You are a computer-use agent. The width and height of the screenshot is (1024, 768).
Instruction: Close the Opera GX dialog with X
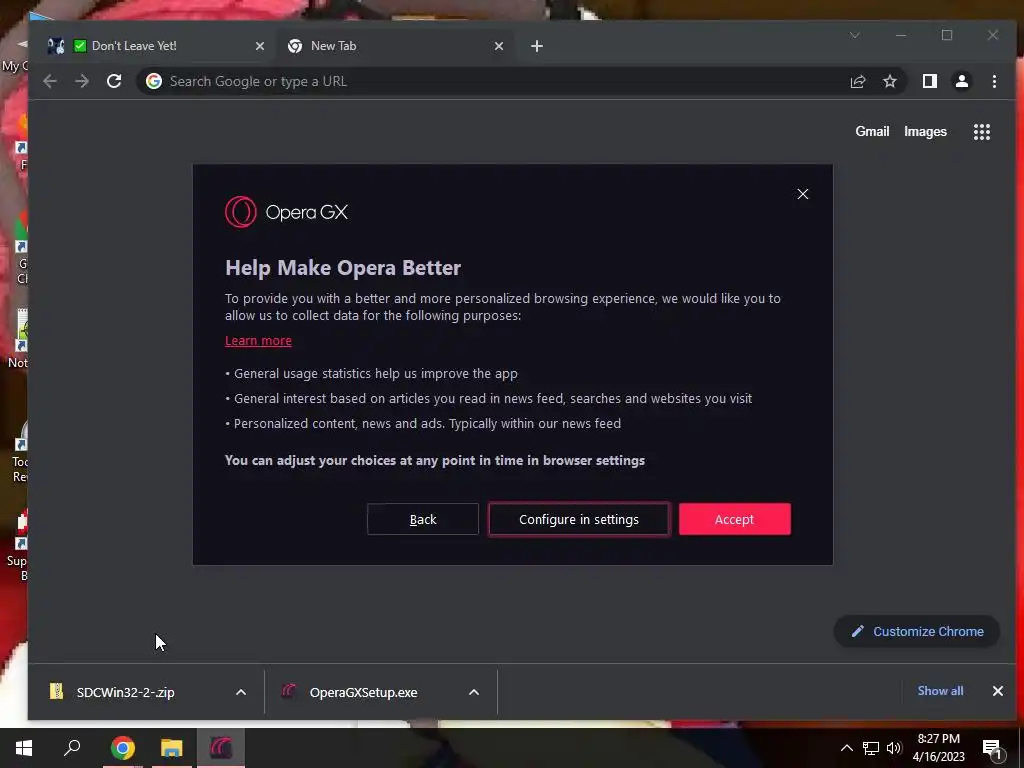[x=803, y=194]
